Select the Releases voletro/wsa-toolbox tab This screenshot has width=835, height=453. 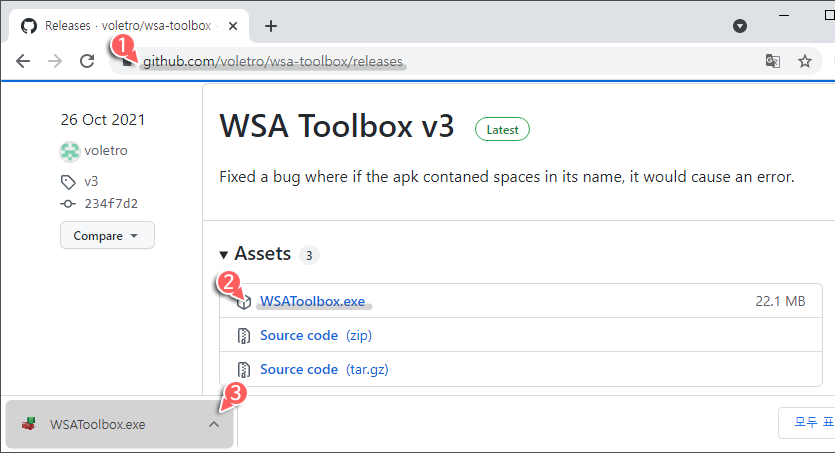[x=128, y=26]
